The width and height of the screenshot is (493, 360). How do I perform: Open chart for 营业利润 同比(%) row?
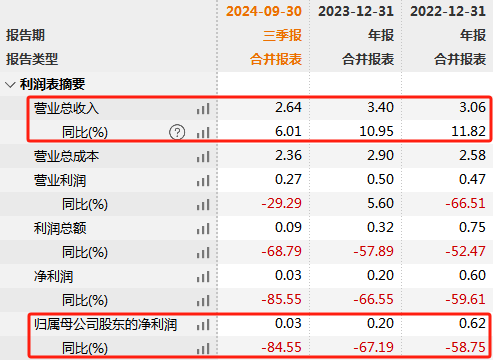[x=203, y=205]
